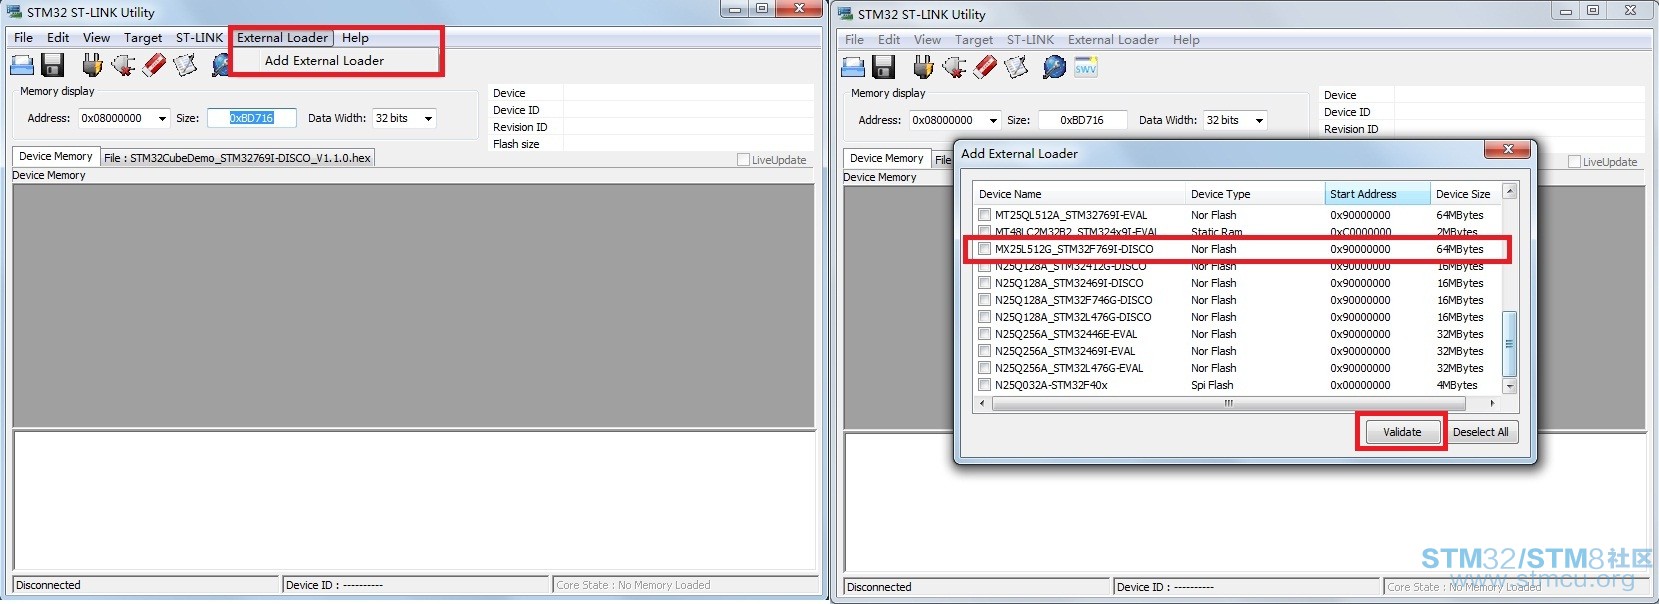This screenshot has height=604, width=1659.
Task: Click loader list scroll-down arrow
Action: coord(1510,386)
